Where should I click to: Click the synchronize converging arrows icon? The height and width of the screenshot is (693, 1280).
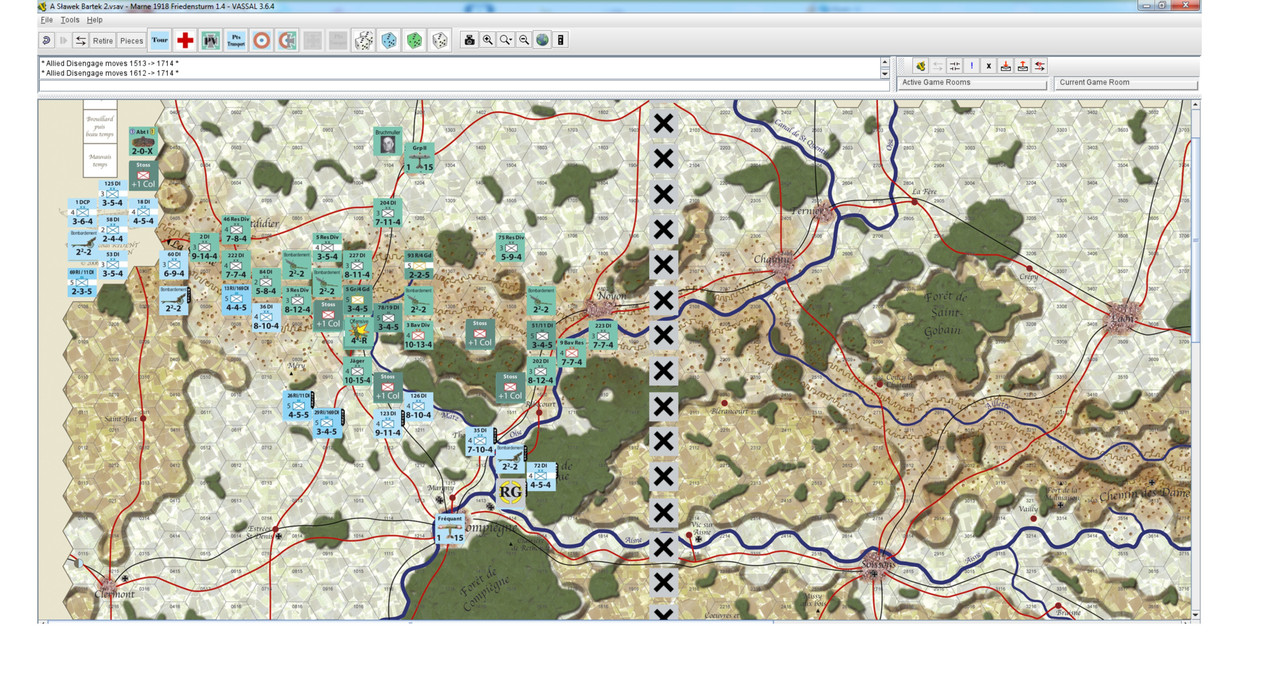pyautogui.click(x=954, y=66)
